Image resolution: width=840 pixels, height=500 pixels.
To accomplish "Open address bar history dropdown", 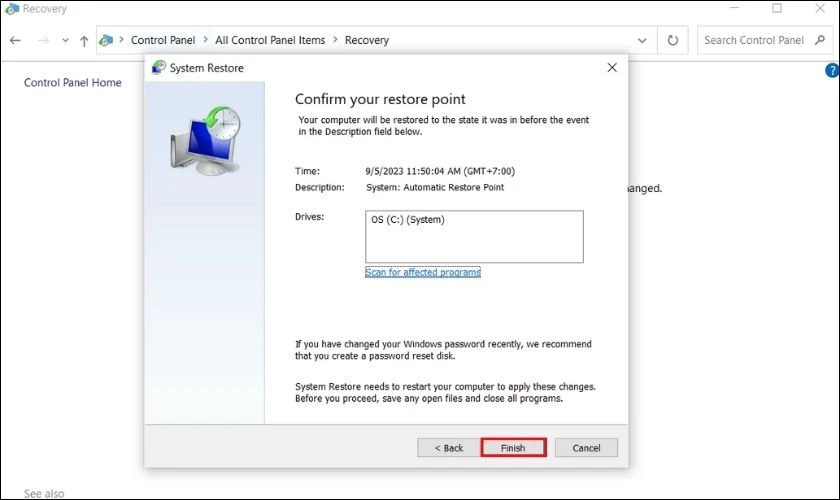I will point(642,40).
